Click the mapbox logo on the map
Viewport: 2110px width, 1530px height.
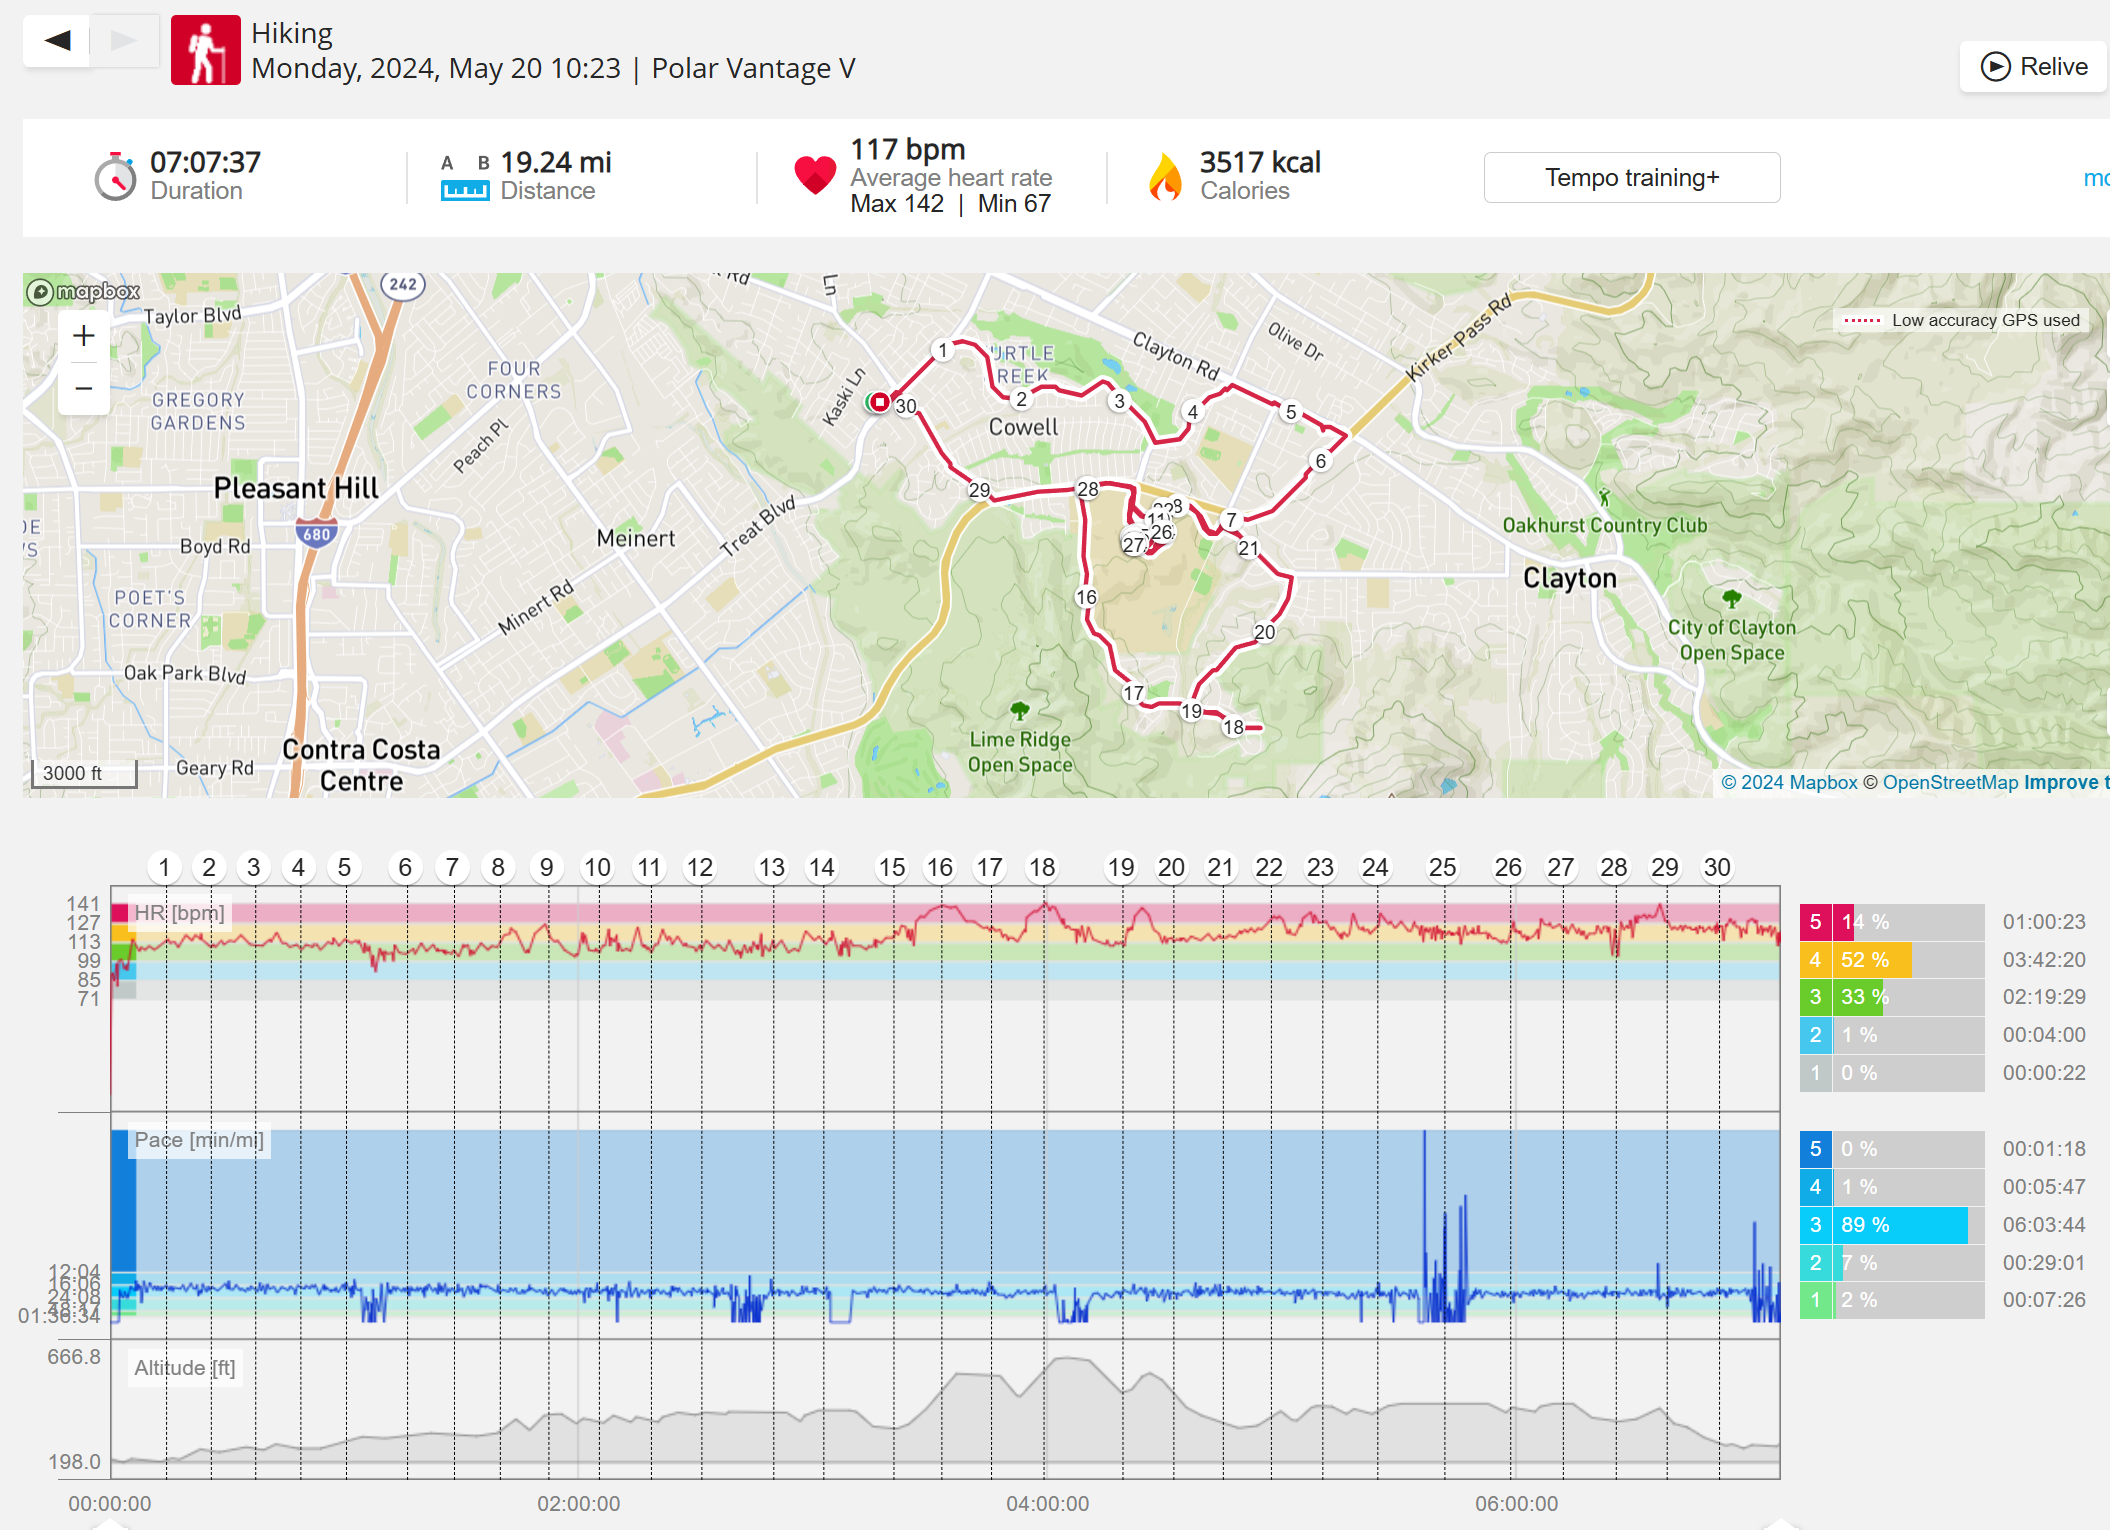pyautogui.click(x=84, y=292)
